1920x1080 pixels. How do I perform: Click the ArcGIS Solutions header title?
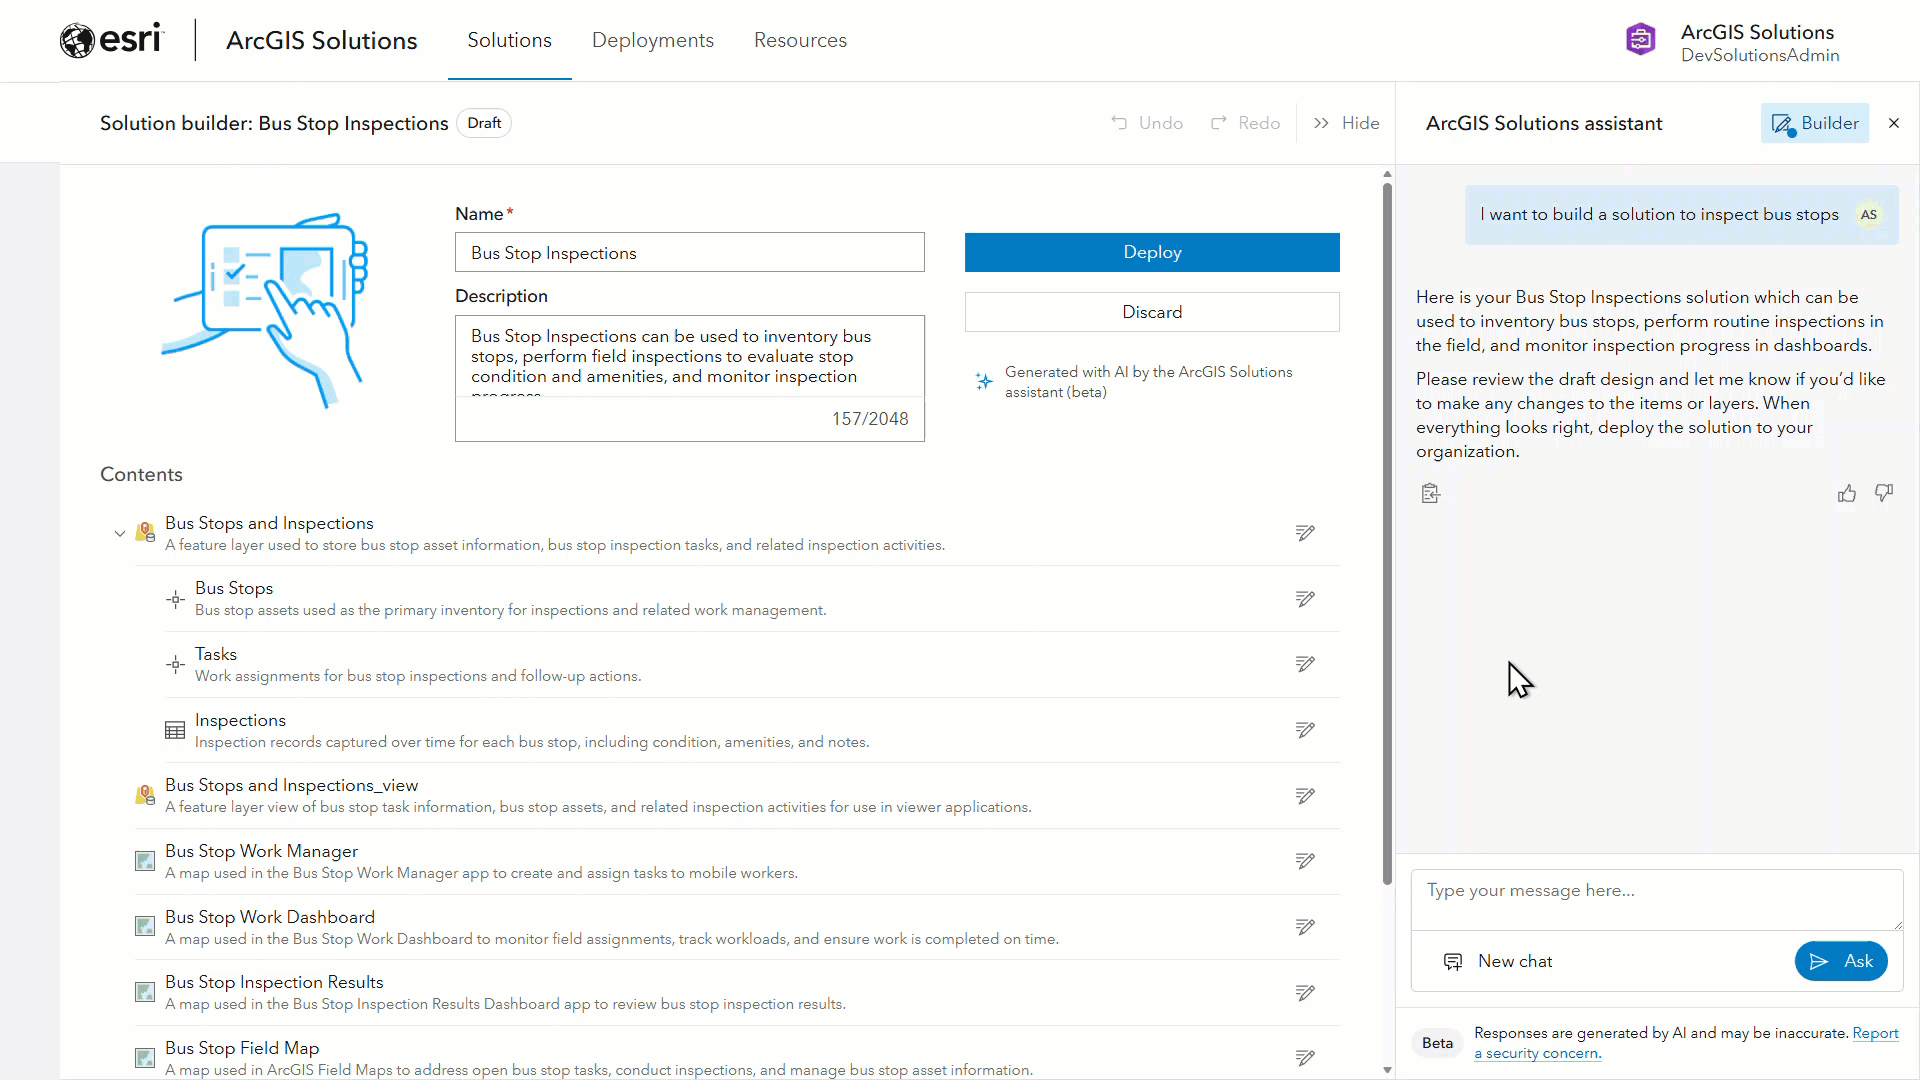[322, 40]
